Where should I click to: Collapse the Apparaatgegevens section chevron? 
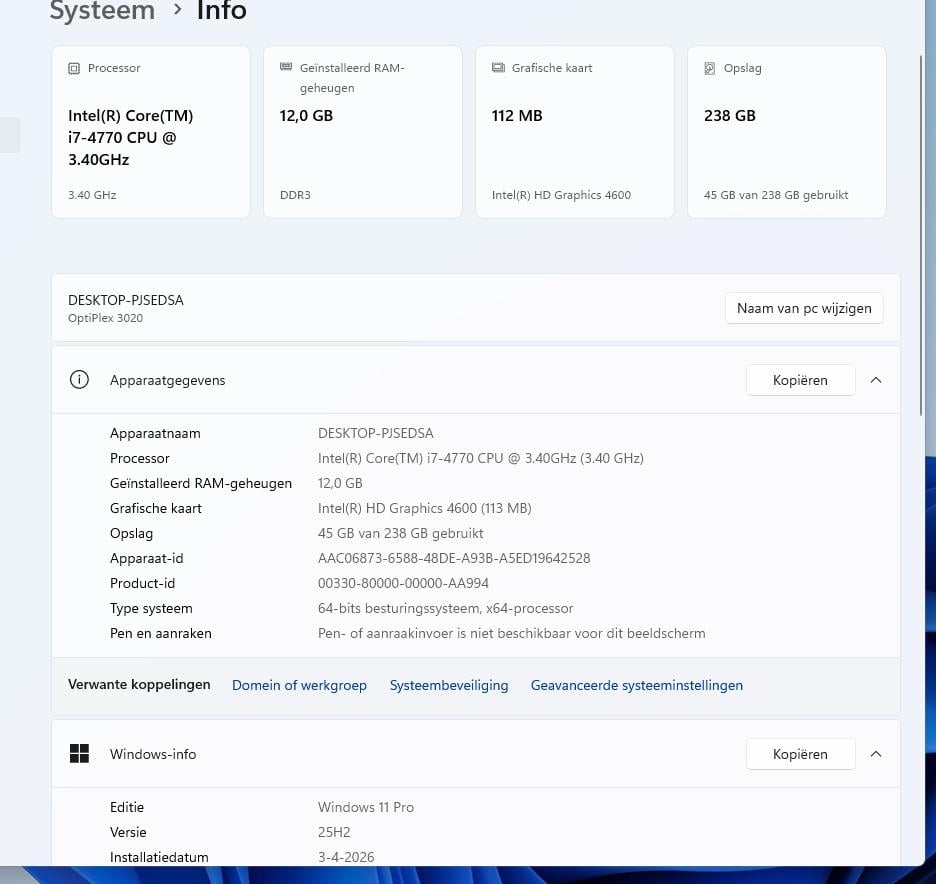point(876,380)
